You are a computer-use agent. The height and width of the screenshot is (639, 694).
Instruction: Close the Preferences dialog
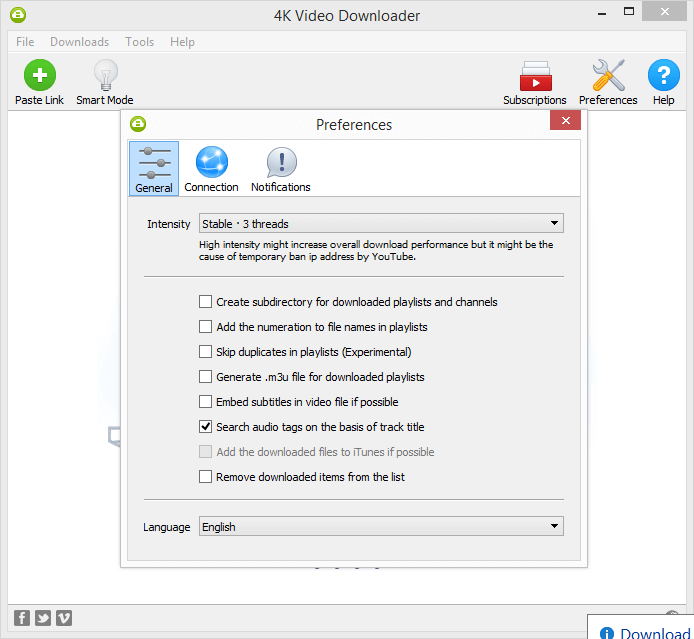565,120
